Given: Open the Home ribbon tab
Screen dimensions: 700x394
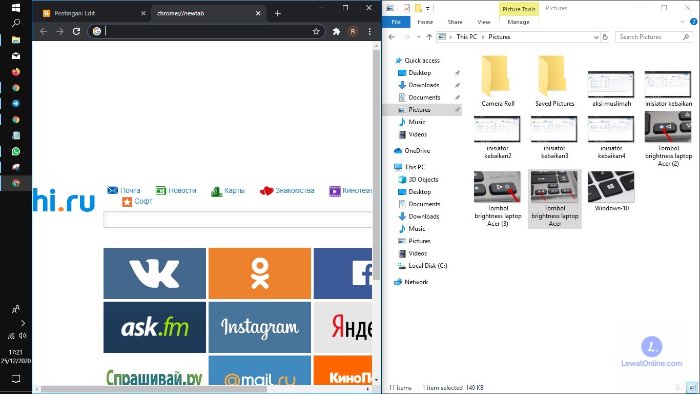Looking at the screenshot, I should 425,22.
